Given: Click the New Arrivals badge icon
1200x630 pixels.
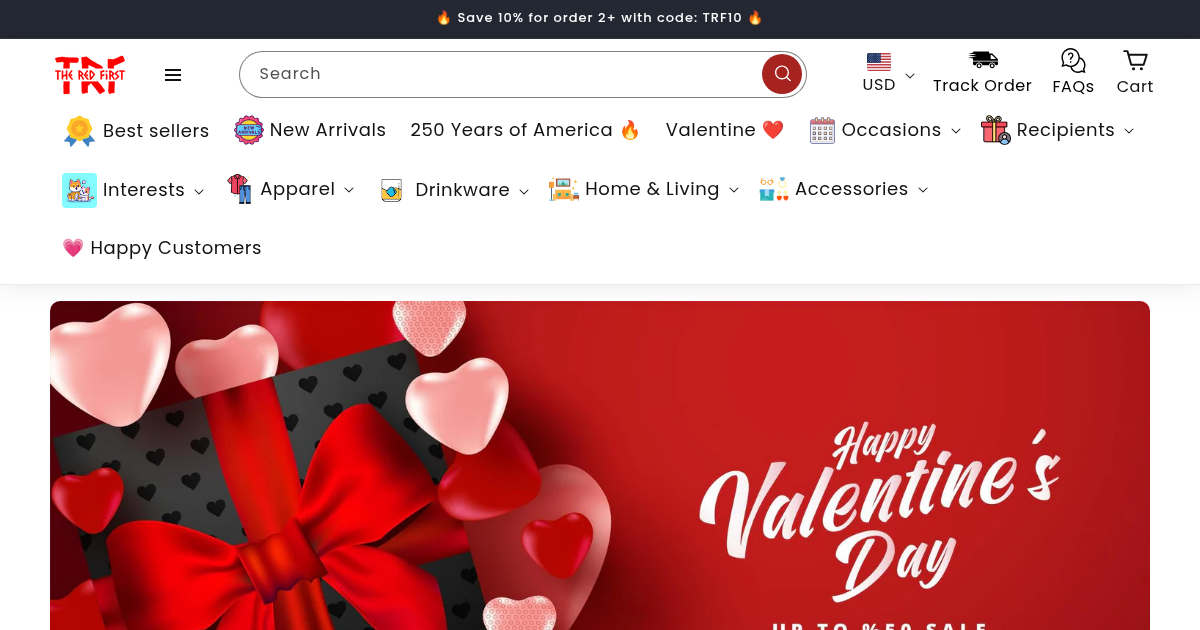Looking at the screenshot, I should [x=248, y=130].
